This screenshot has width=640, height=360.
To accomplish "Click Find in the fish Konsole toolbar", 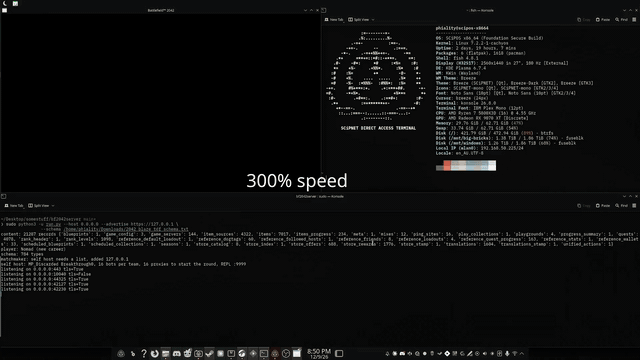I will pos(622,20).
